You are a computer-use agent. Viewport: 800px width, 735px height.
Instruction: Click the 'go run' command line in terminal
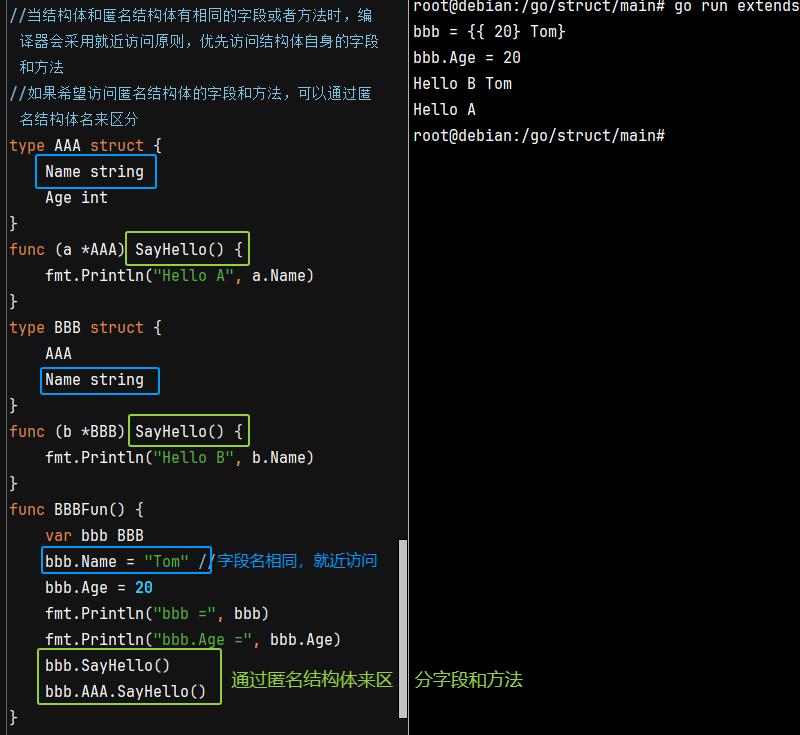(605, 7)
